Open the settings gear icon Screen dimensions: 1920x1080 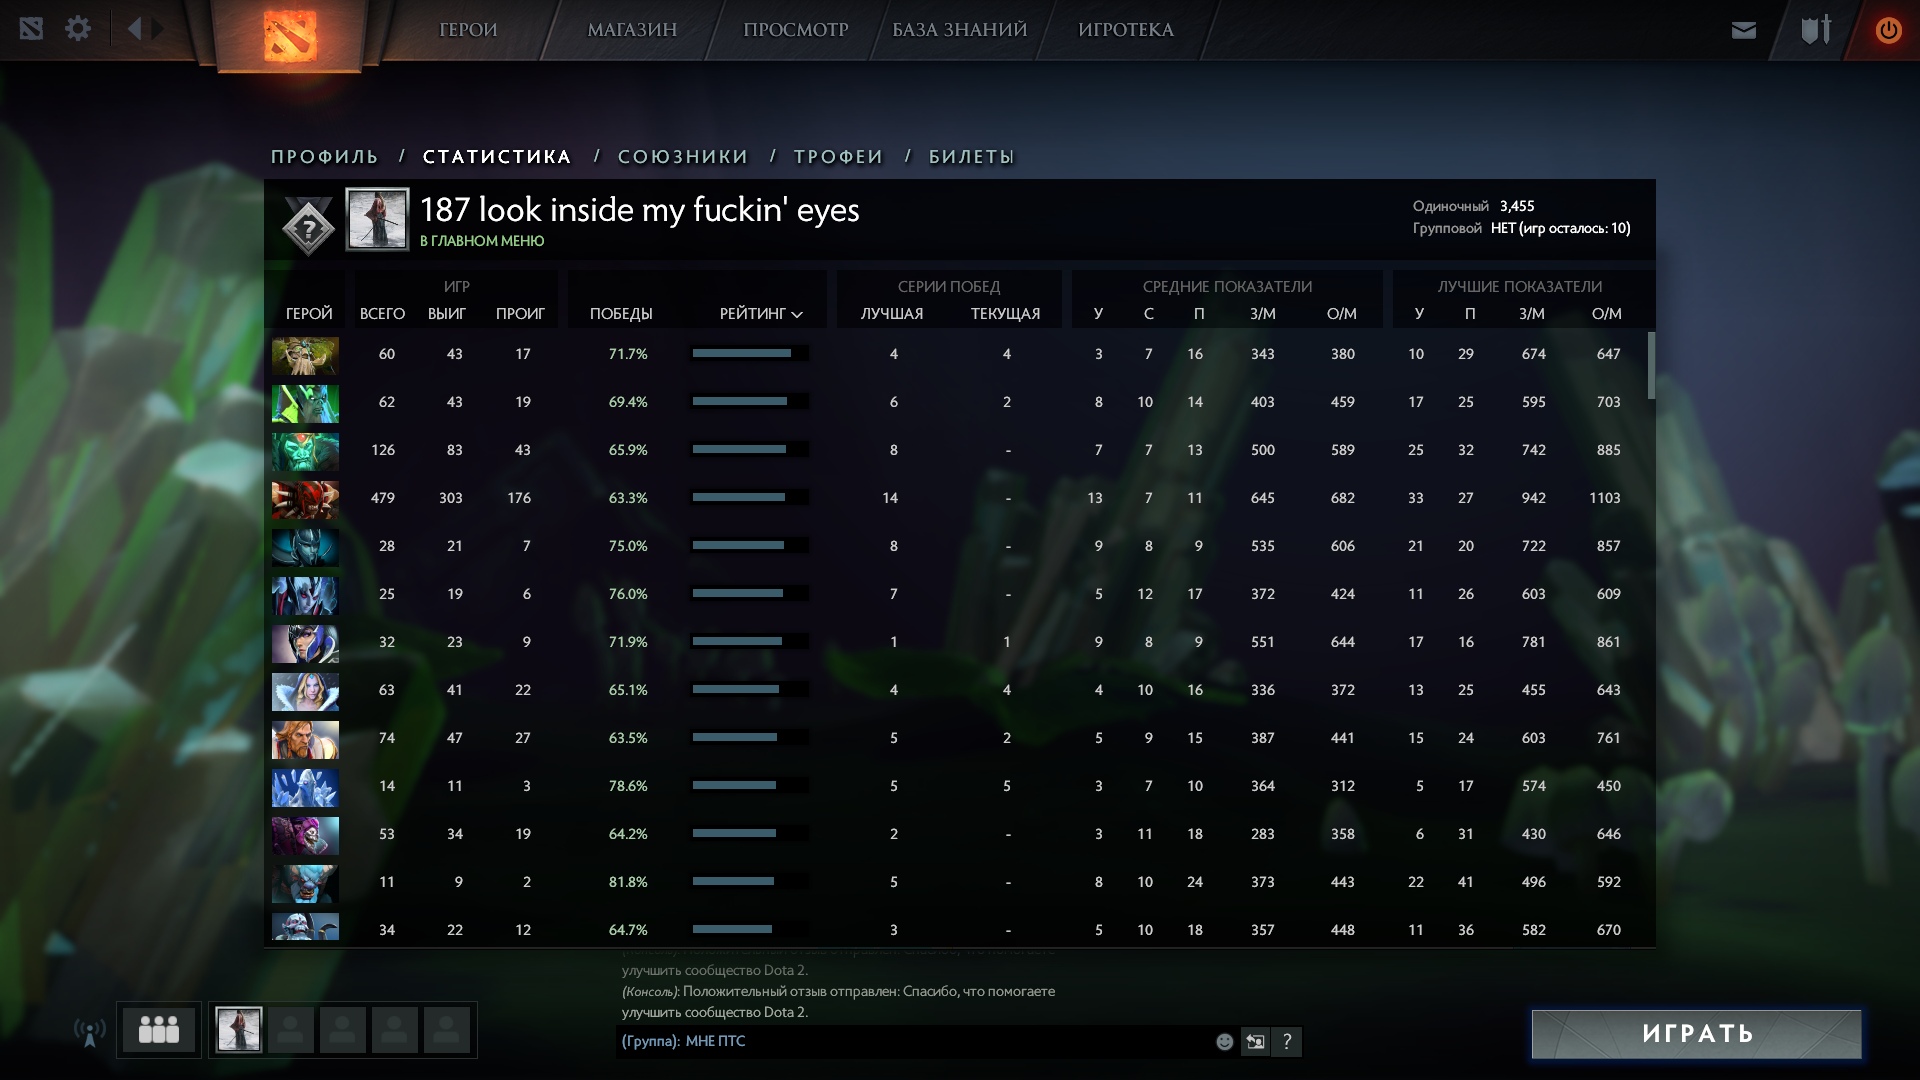78,29
